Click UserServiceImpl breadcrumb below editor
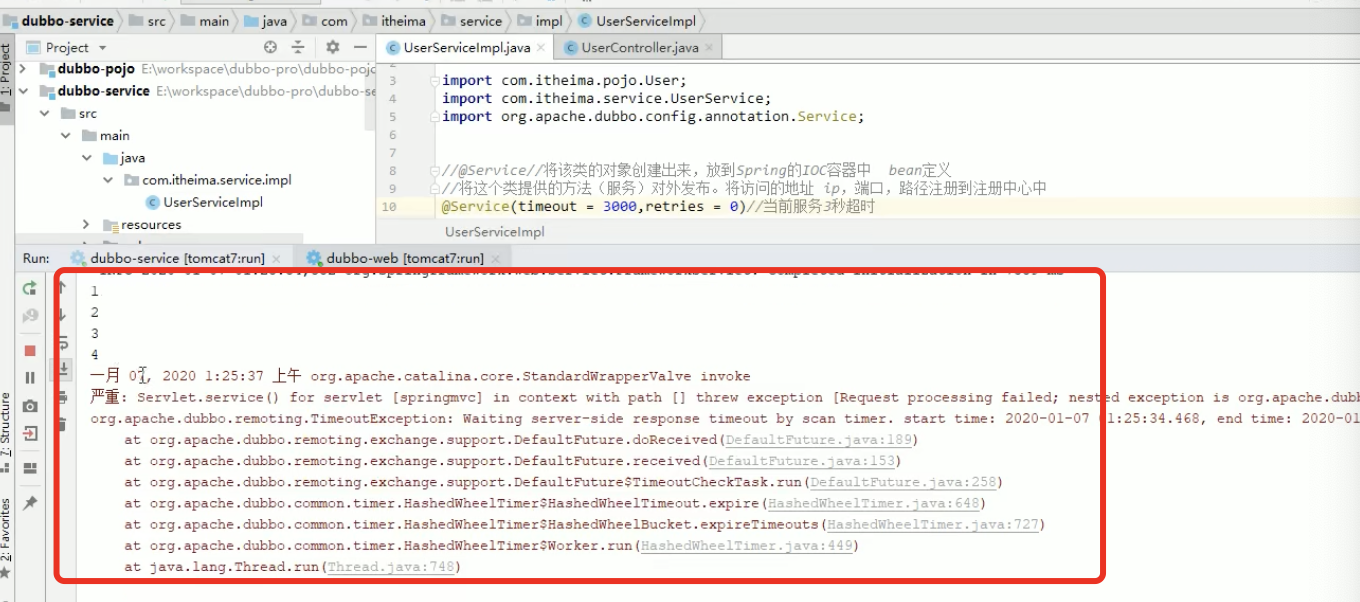This screenshot has width=1360, height=602. pos(495,232)
